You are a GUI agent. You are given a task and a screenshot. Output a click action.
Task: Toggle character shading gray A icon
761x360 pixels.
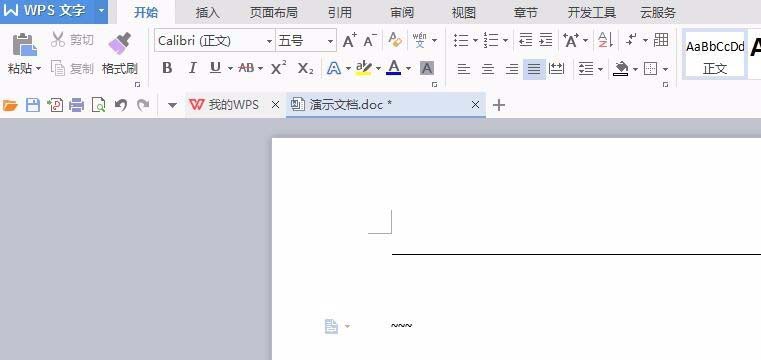427,68
